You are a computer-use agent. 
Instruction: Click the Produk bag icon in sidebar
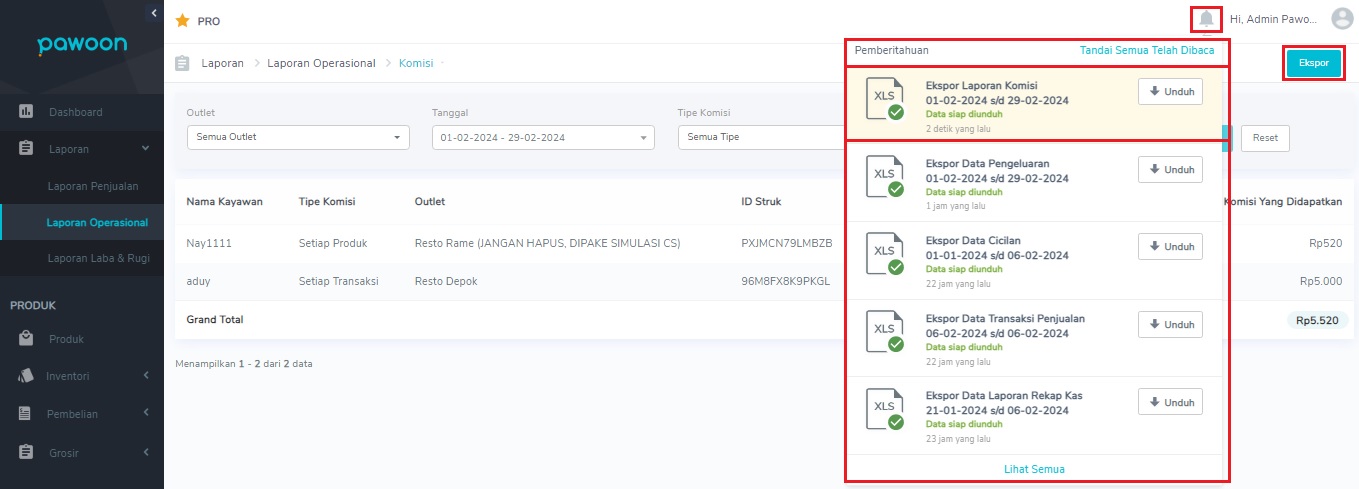27,338
